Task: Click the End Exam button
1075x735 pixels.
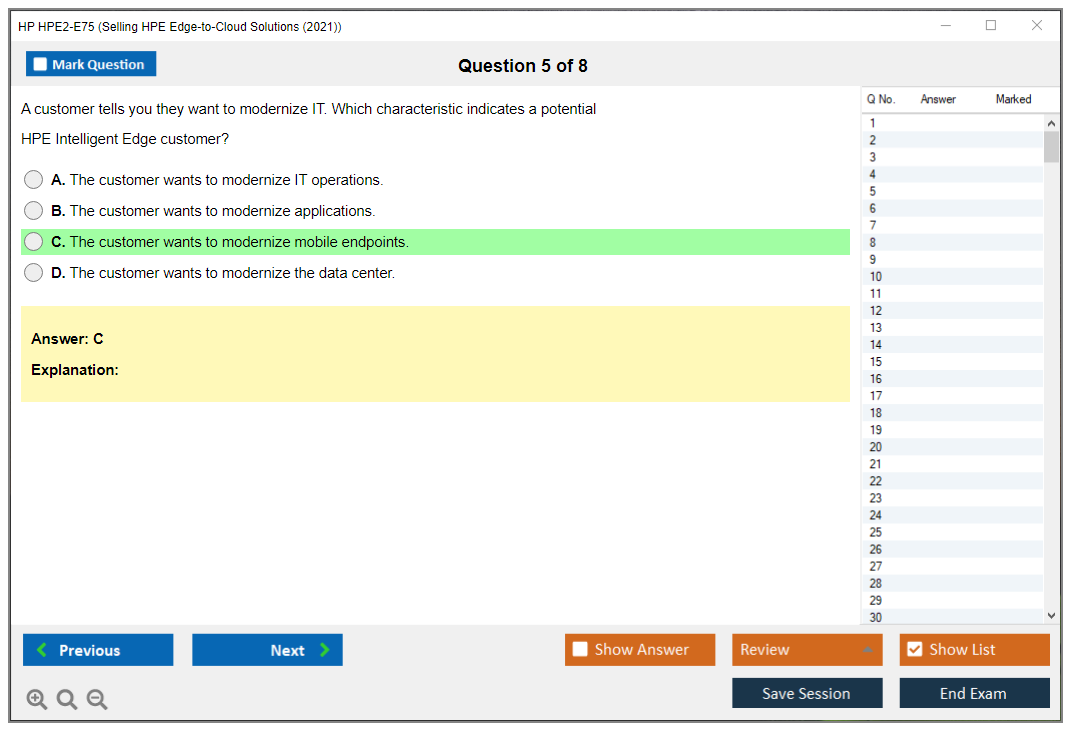Action: [974, 693]
